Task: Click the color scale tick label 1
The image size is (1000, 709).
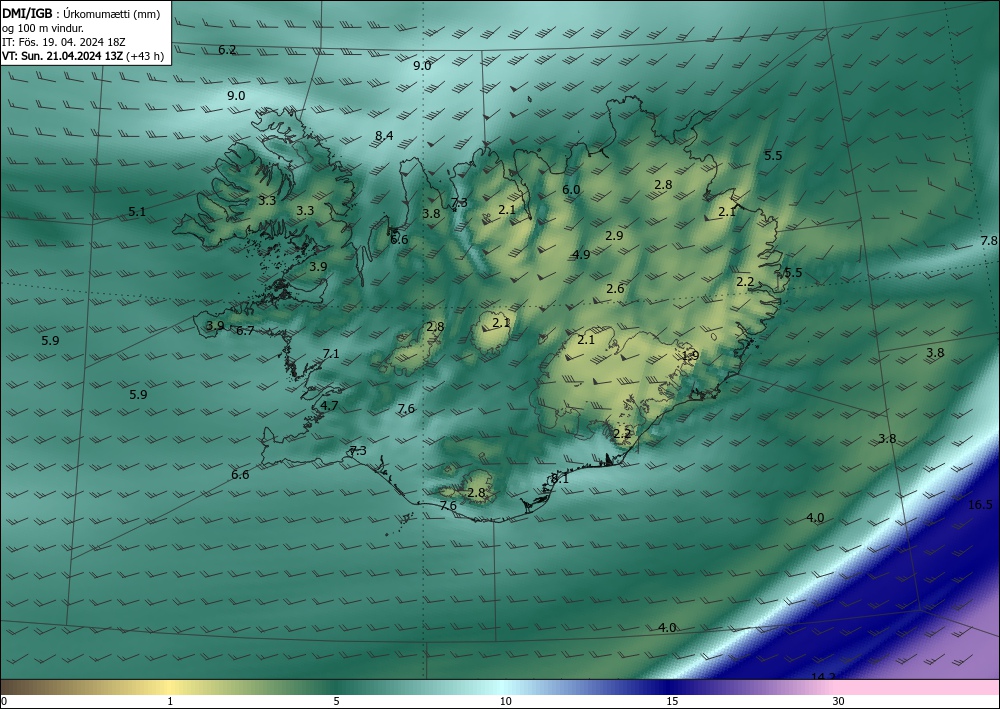Action: [x=170, y=701]
